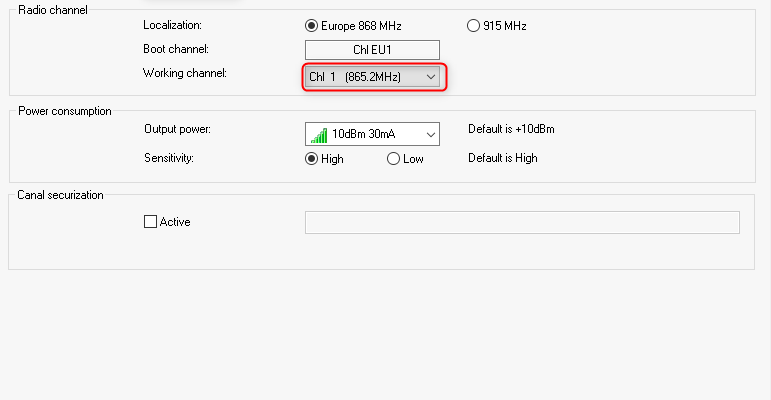This screenshot has width=771, height=400.
Task: Click the Default is +10dBm hint text
Action: coord(511,129)
